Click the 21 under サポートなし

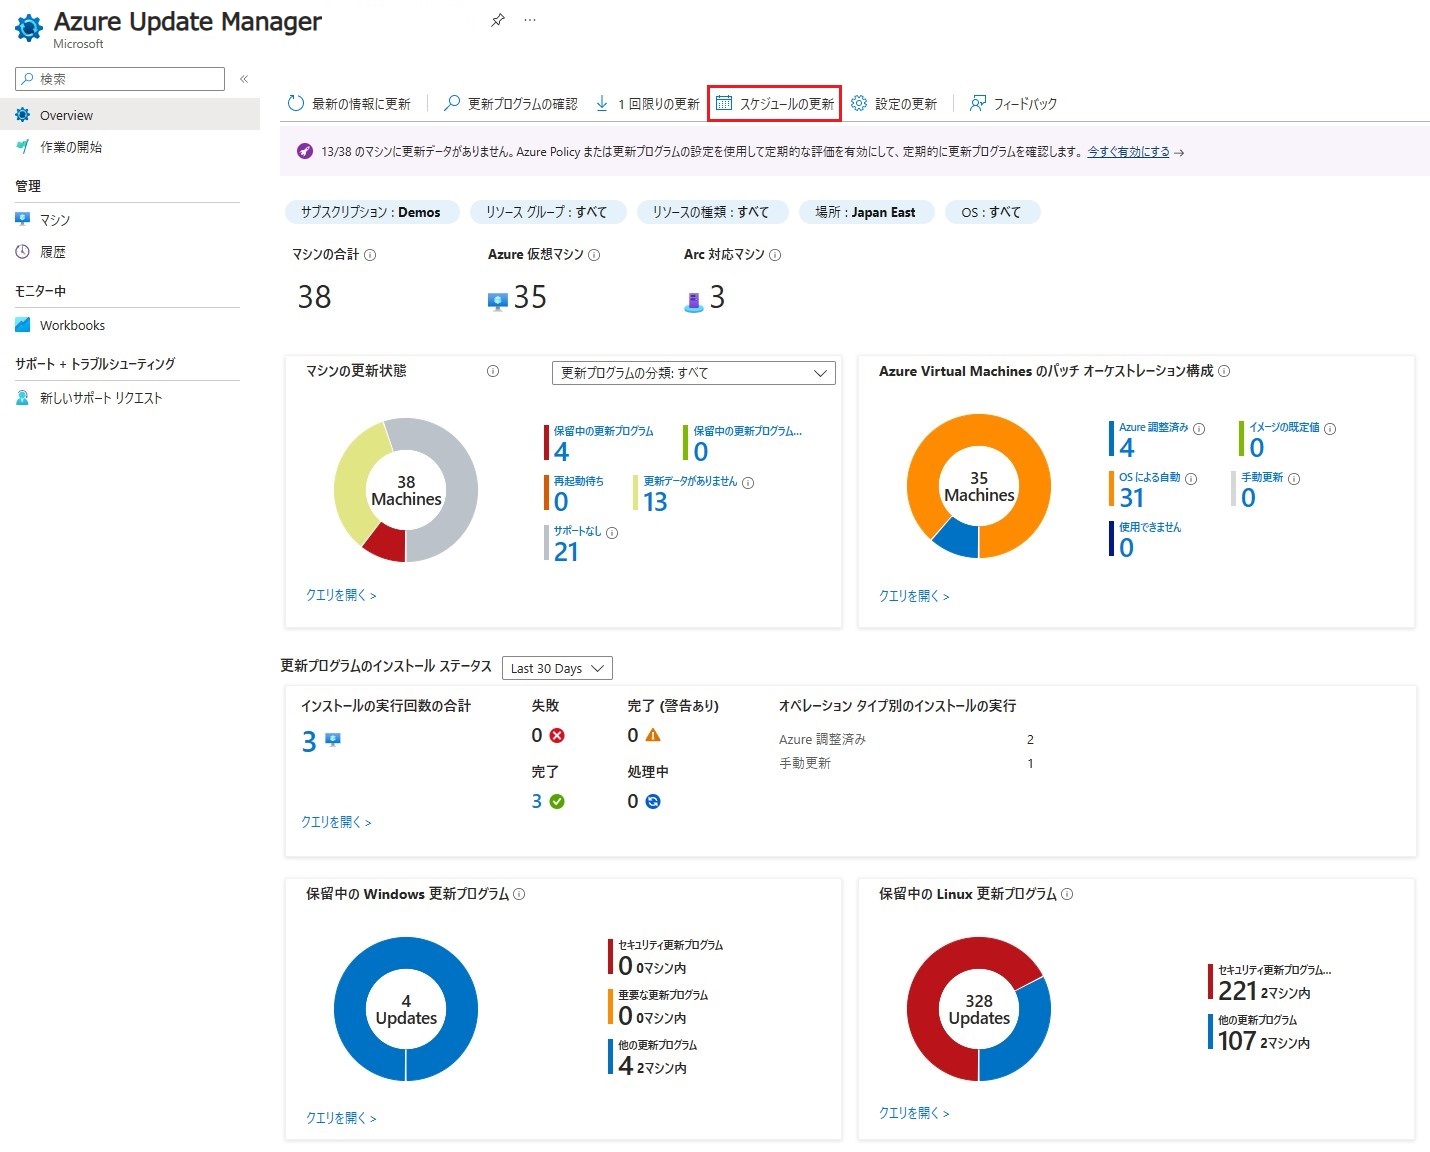click(x=566, y=552)
